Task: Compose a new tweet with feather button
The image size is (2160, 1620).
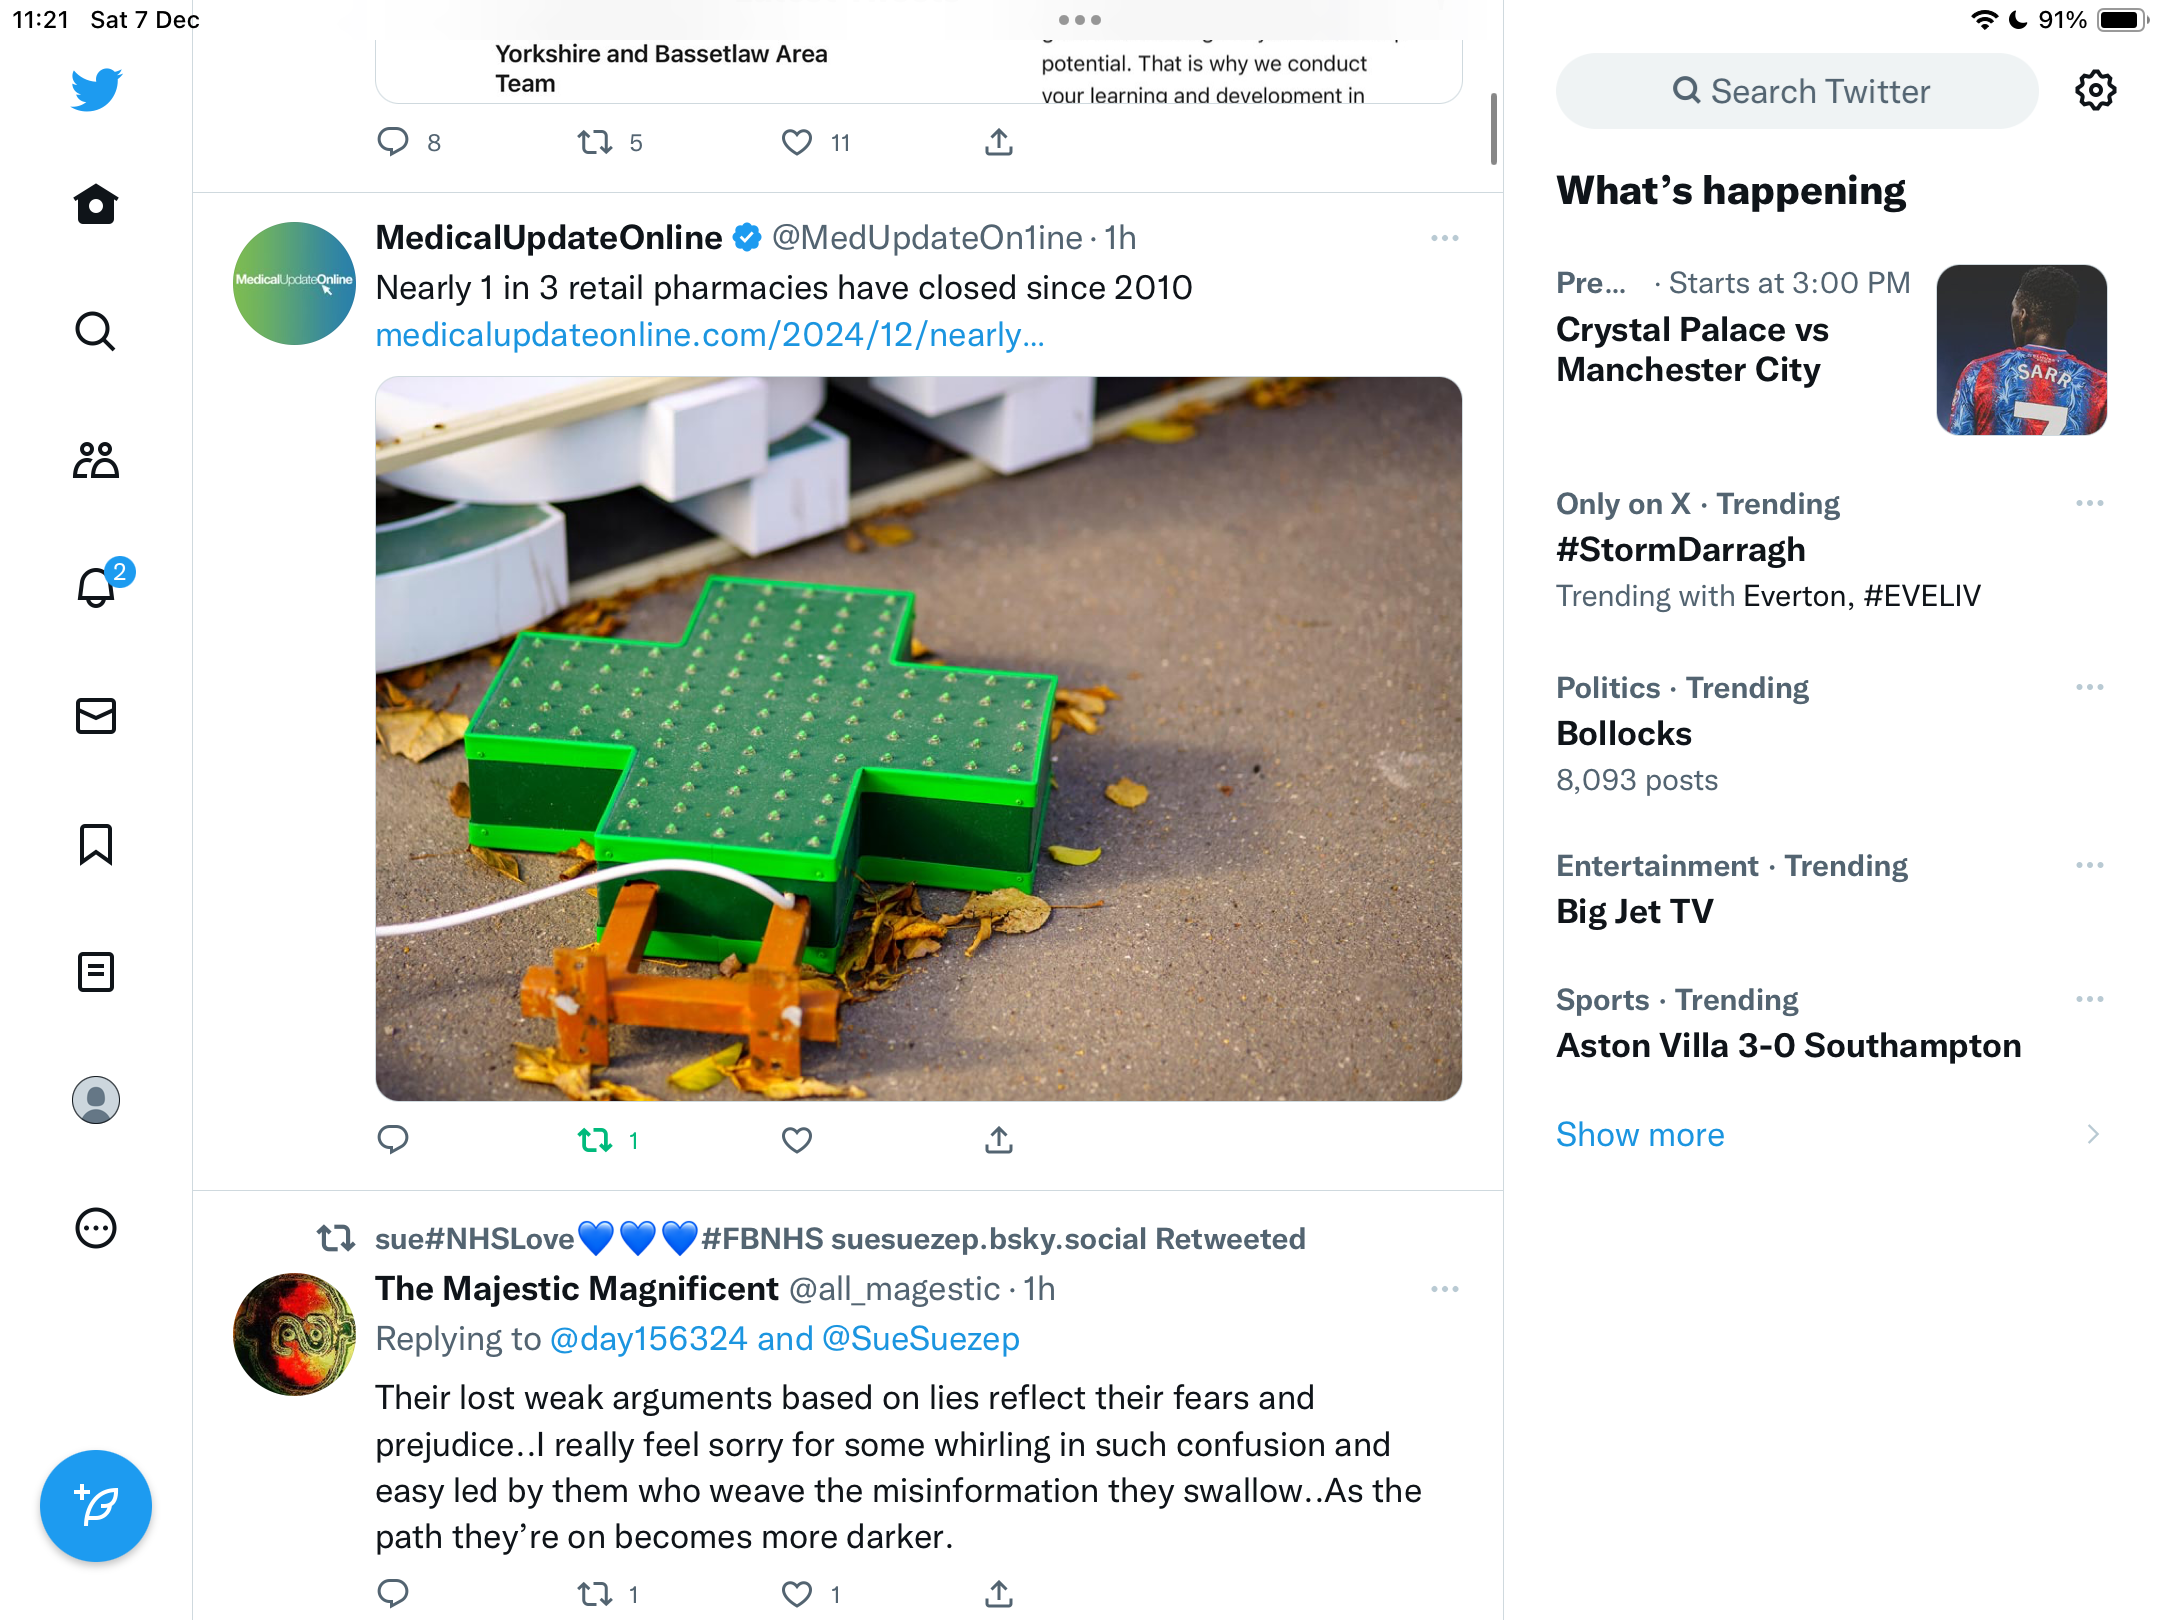Action: coord(96,1506)
